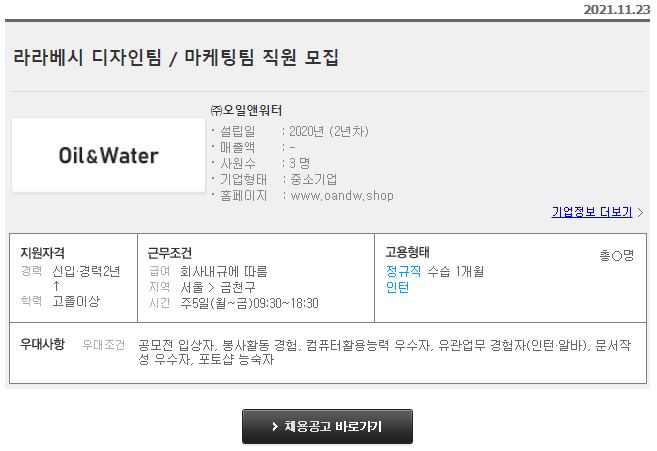Click the 지원자격 section heading
657x451 pixels.
[42, 253]
